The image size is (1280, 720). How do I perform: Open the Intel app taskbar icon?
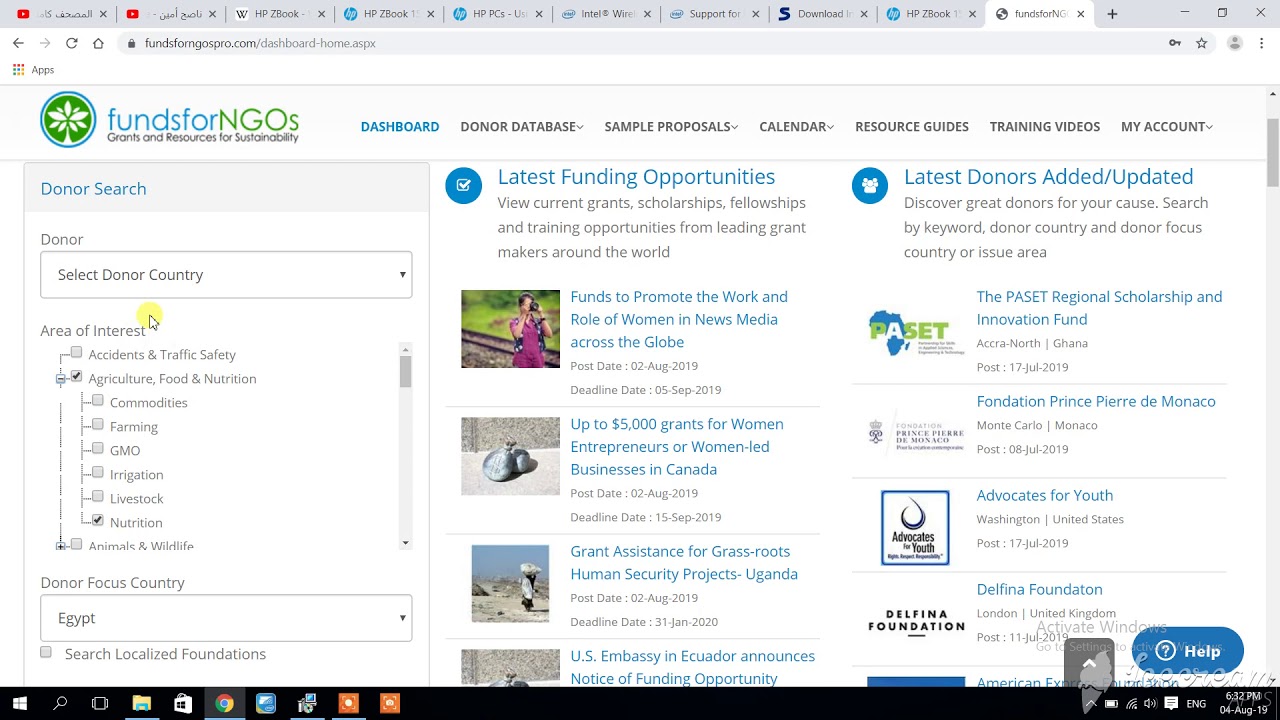[266, 704]
